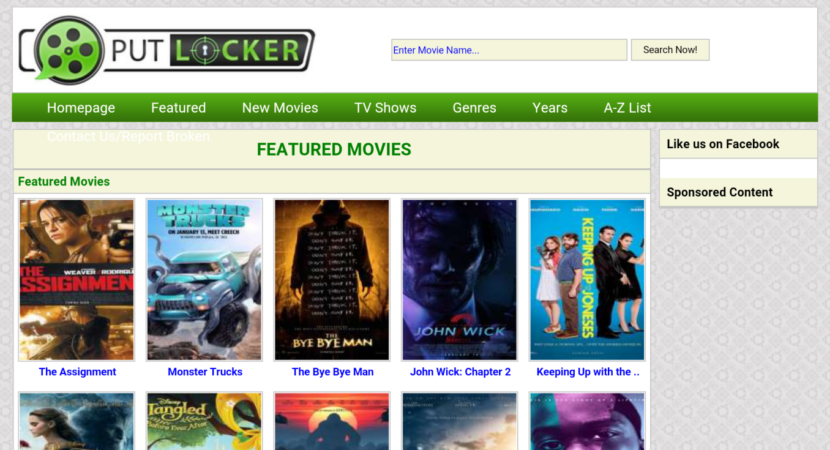Open the gorilla sunset movie poster
This screenshot has height=450, width=830.
coord(332,421)
